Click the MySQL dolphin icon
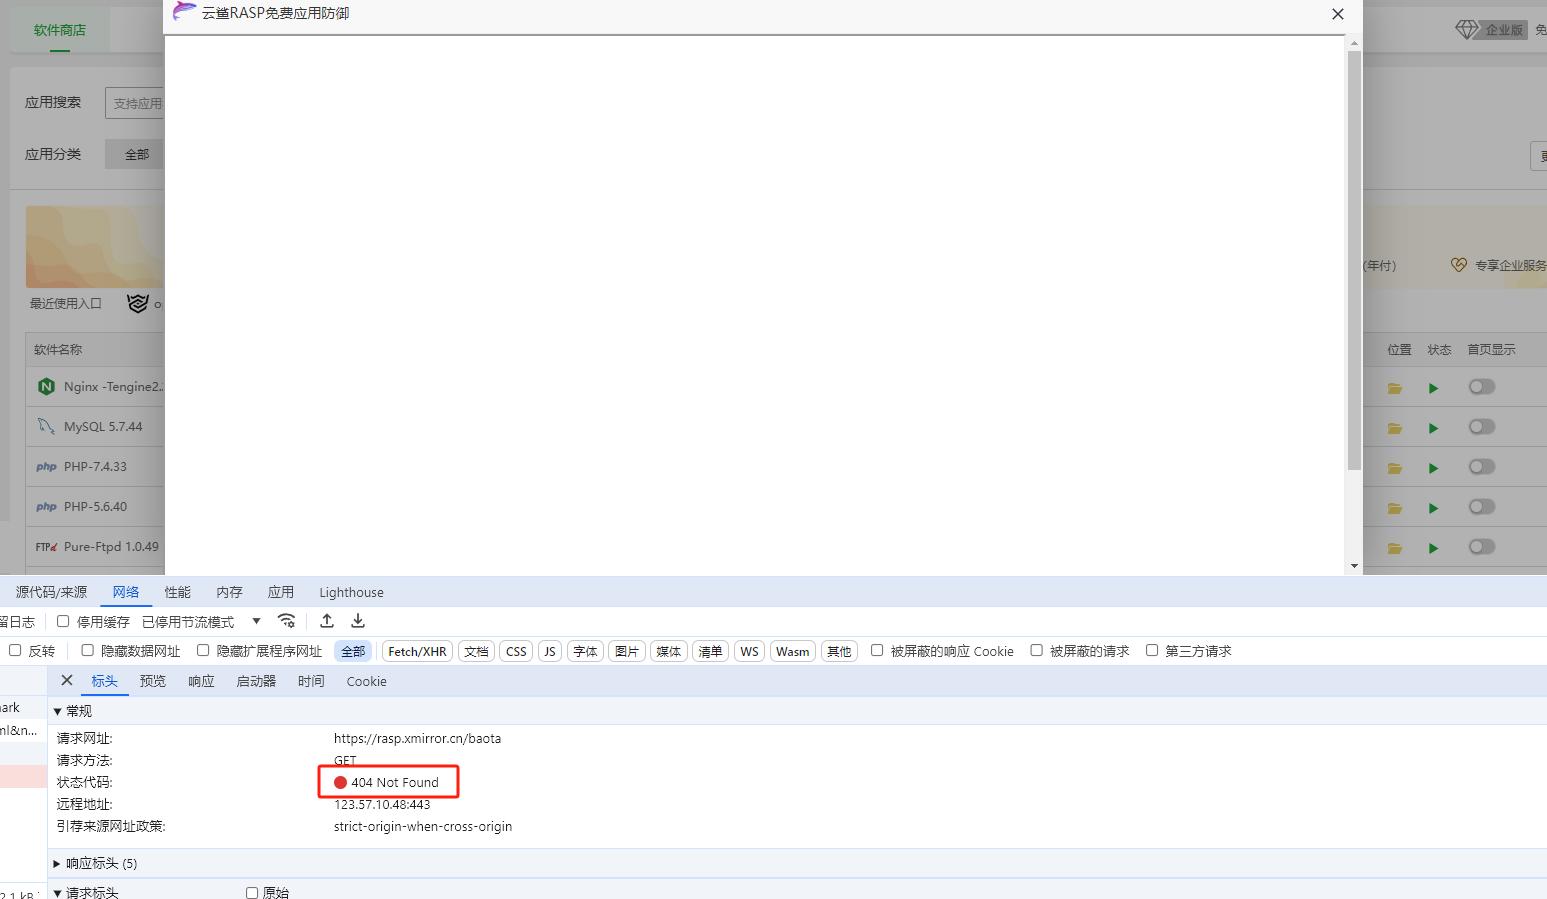 (46, 426)
